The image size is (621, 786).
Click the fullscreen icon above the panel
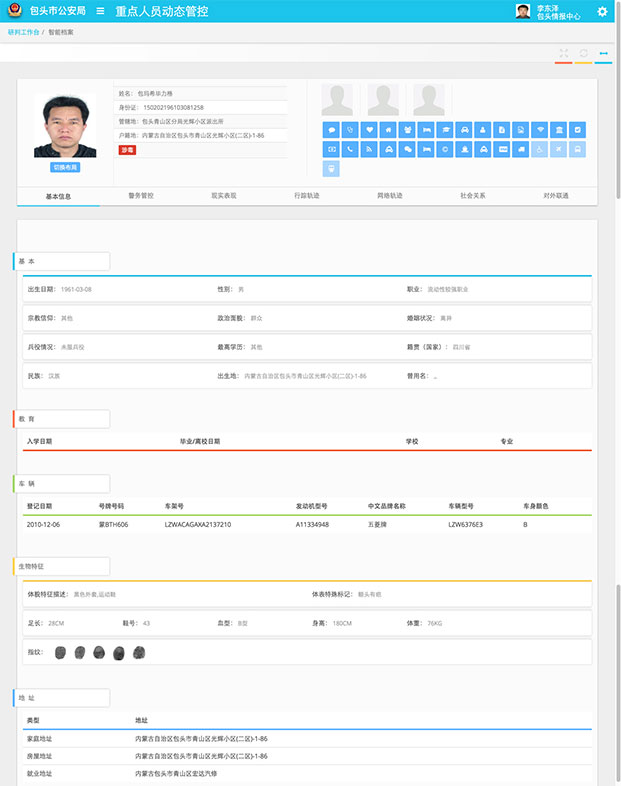(564, 52)
